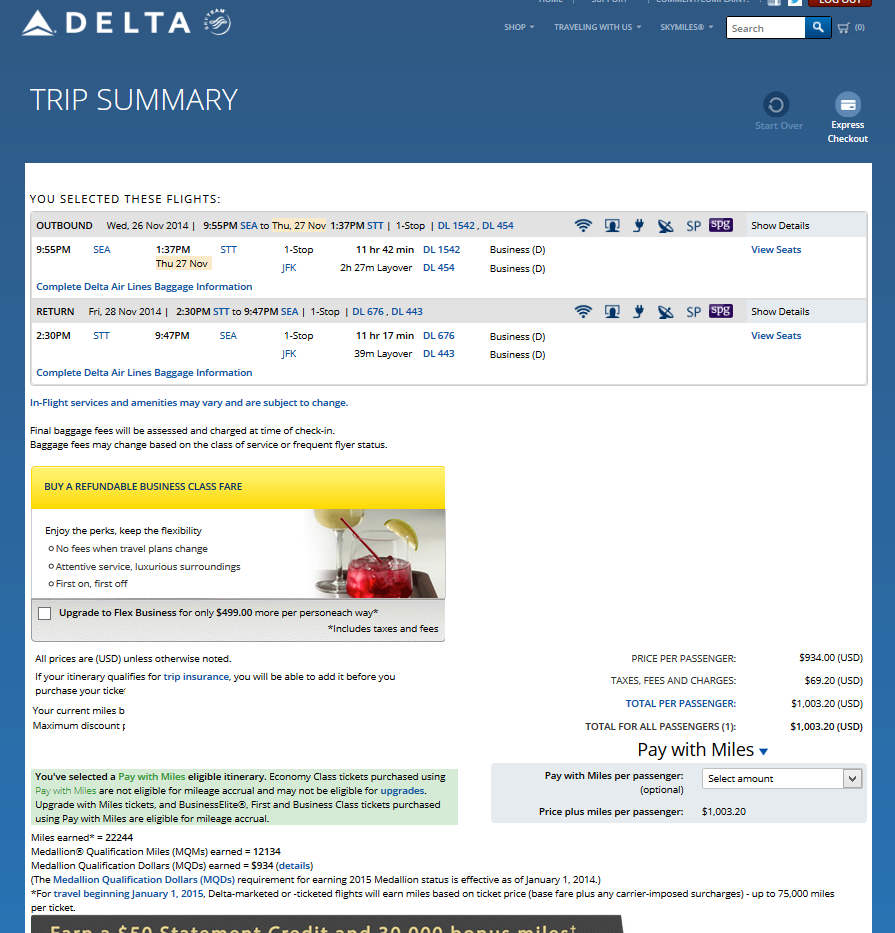Check the Upgrade to Flex Business checkbox

click(x=44, y=613)
